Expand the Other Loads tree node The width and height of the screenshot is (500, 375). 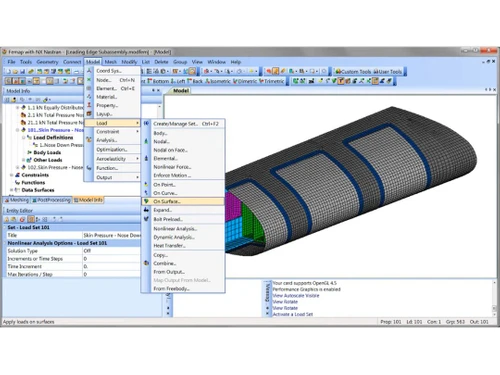[24, 160]
